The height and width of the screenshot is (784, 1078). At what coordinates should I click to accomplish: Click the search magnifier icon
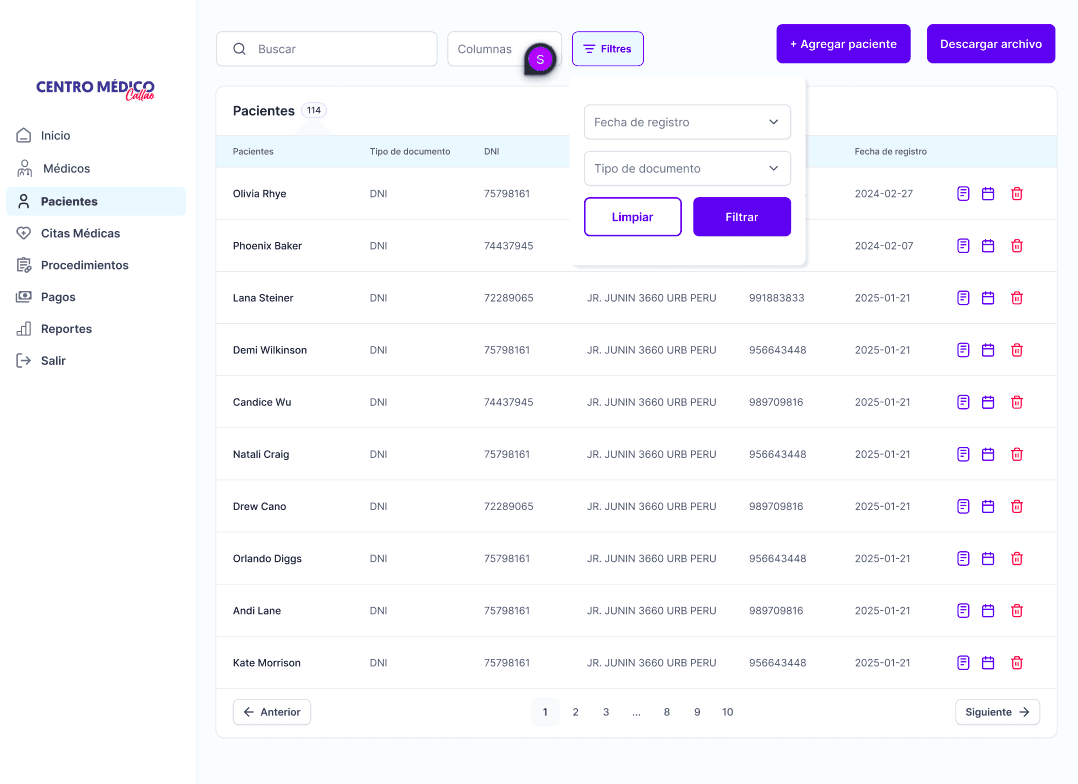pos(239,49)
